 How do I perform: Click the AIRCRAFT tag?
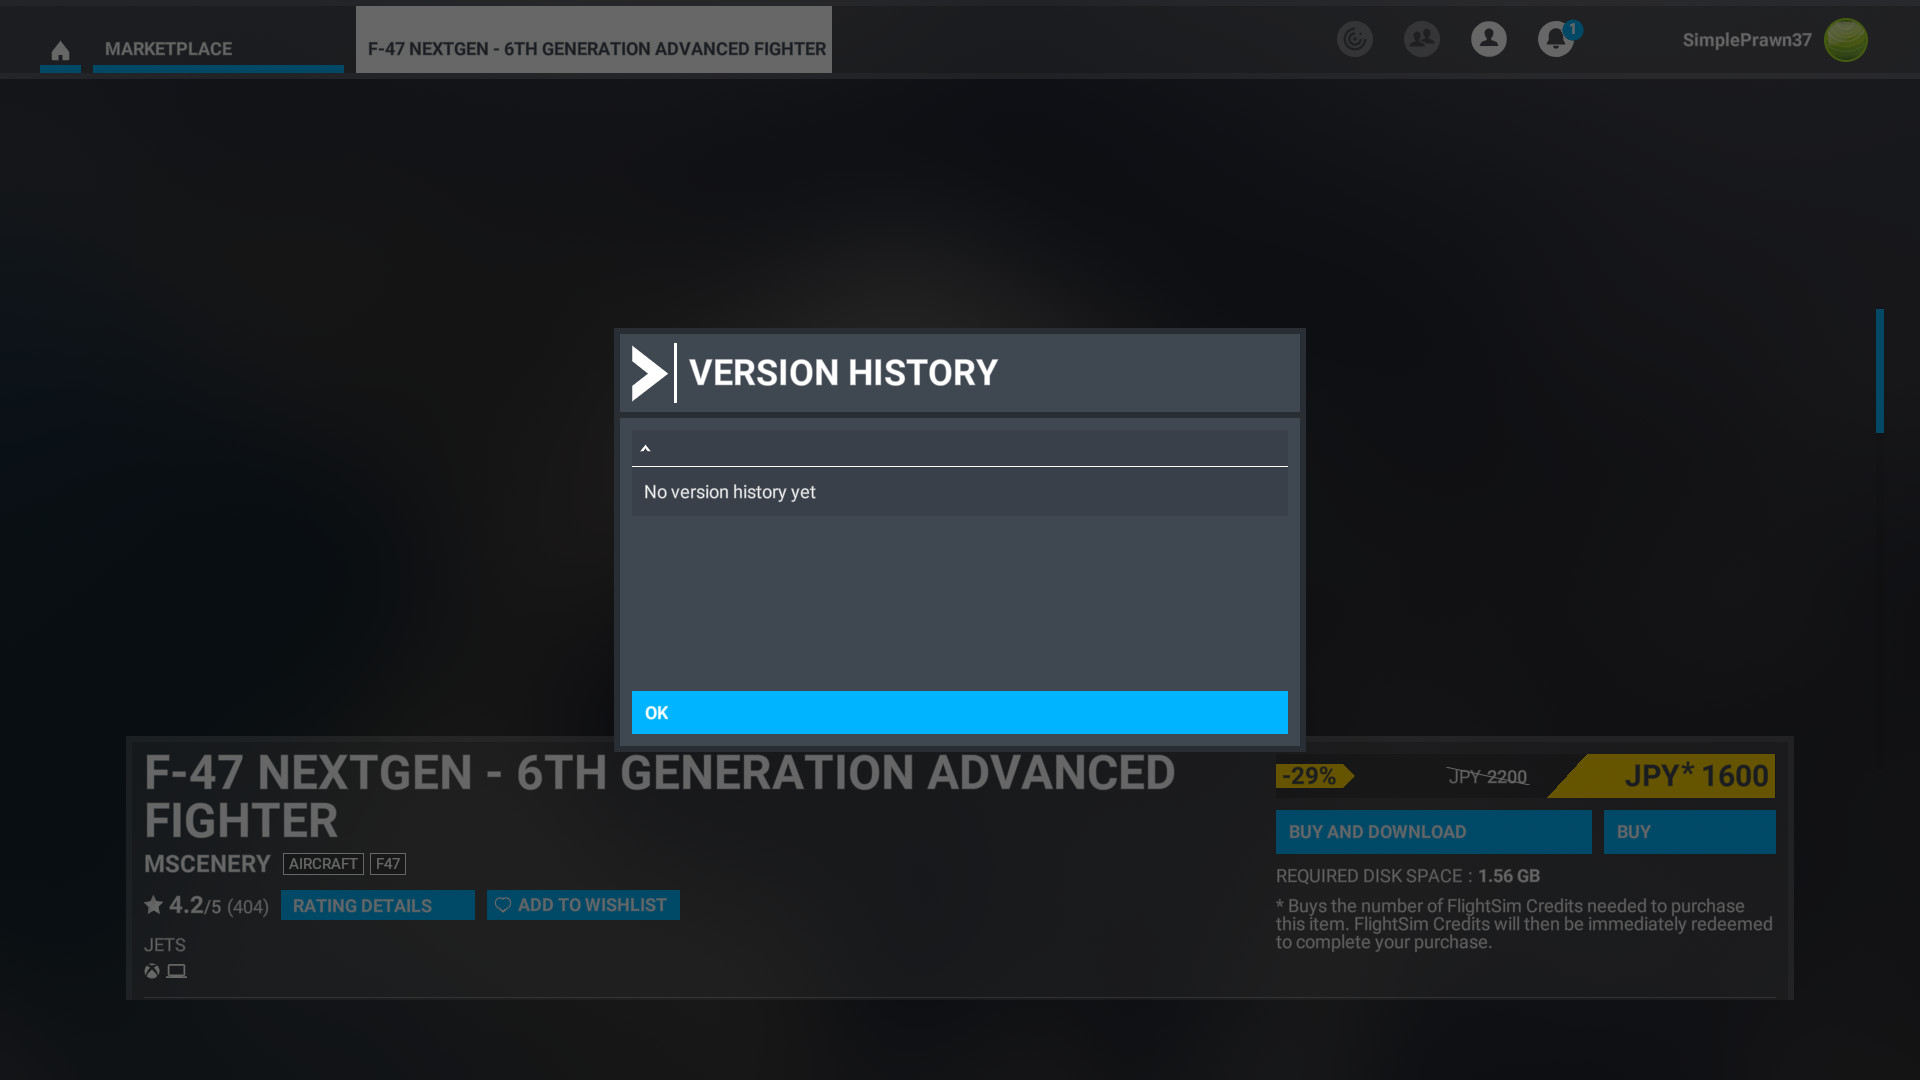pyautogui.click(x=323, y=864)
